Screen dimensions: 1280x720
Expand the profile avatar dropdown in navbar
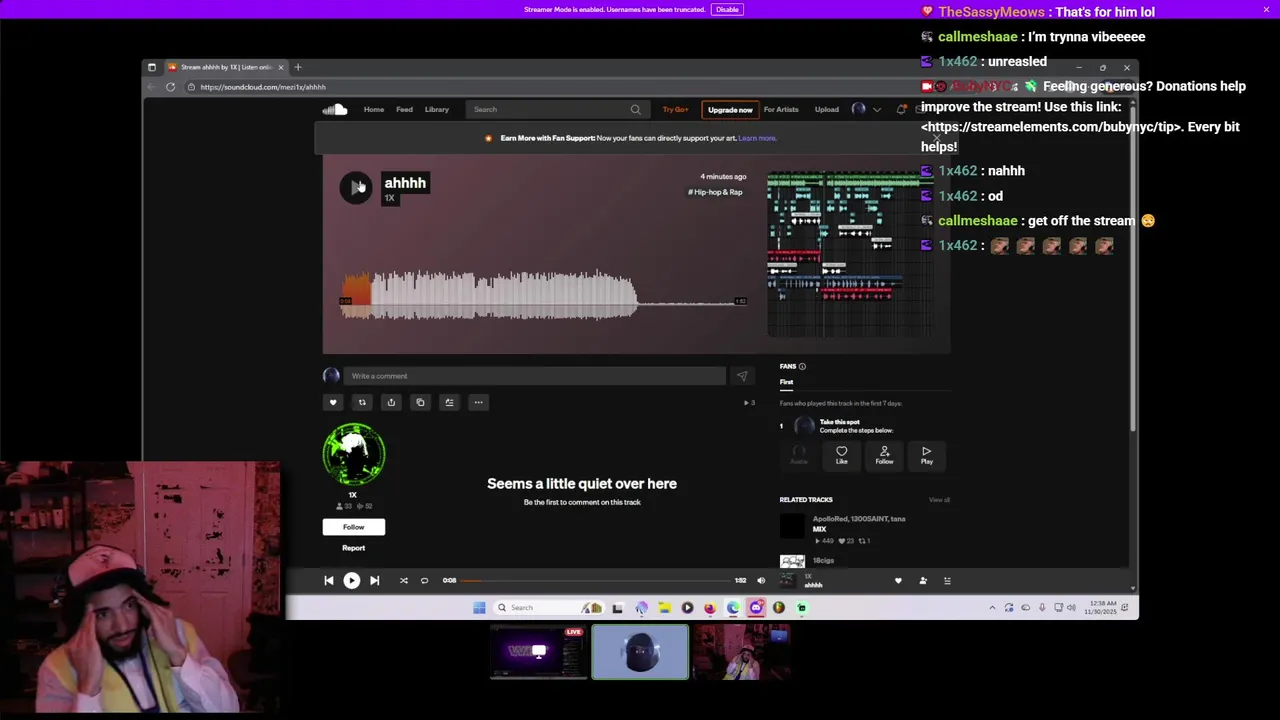pyautogui.click(x=866, y=109)
